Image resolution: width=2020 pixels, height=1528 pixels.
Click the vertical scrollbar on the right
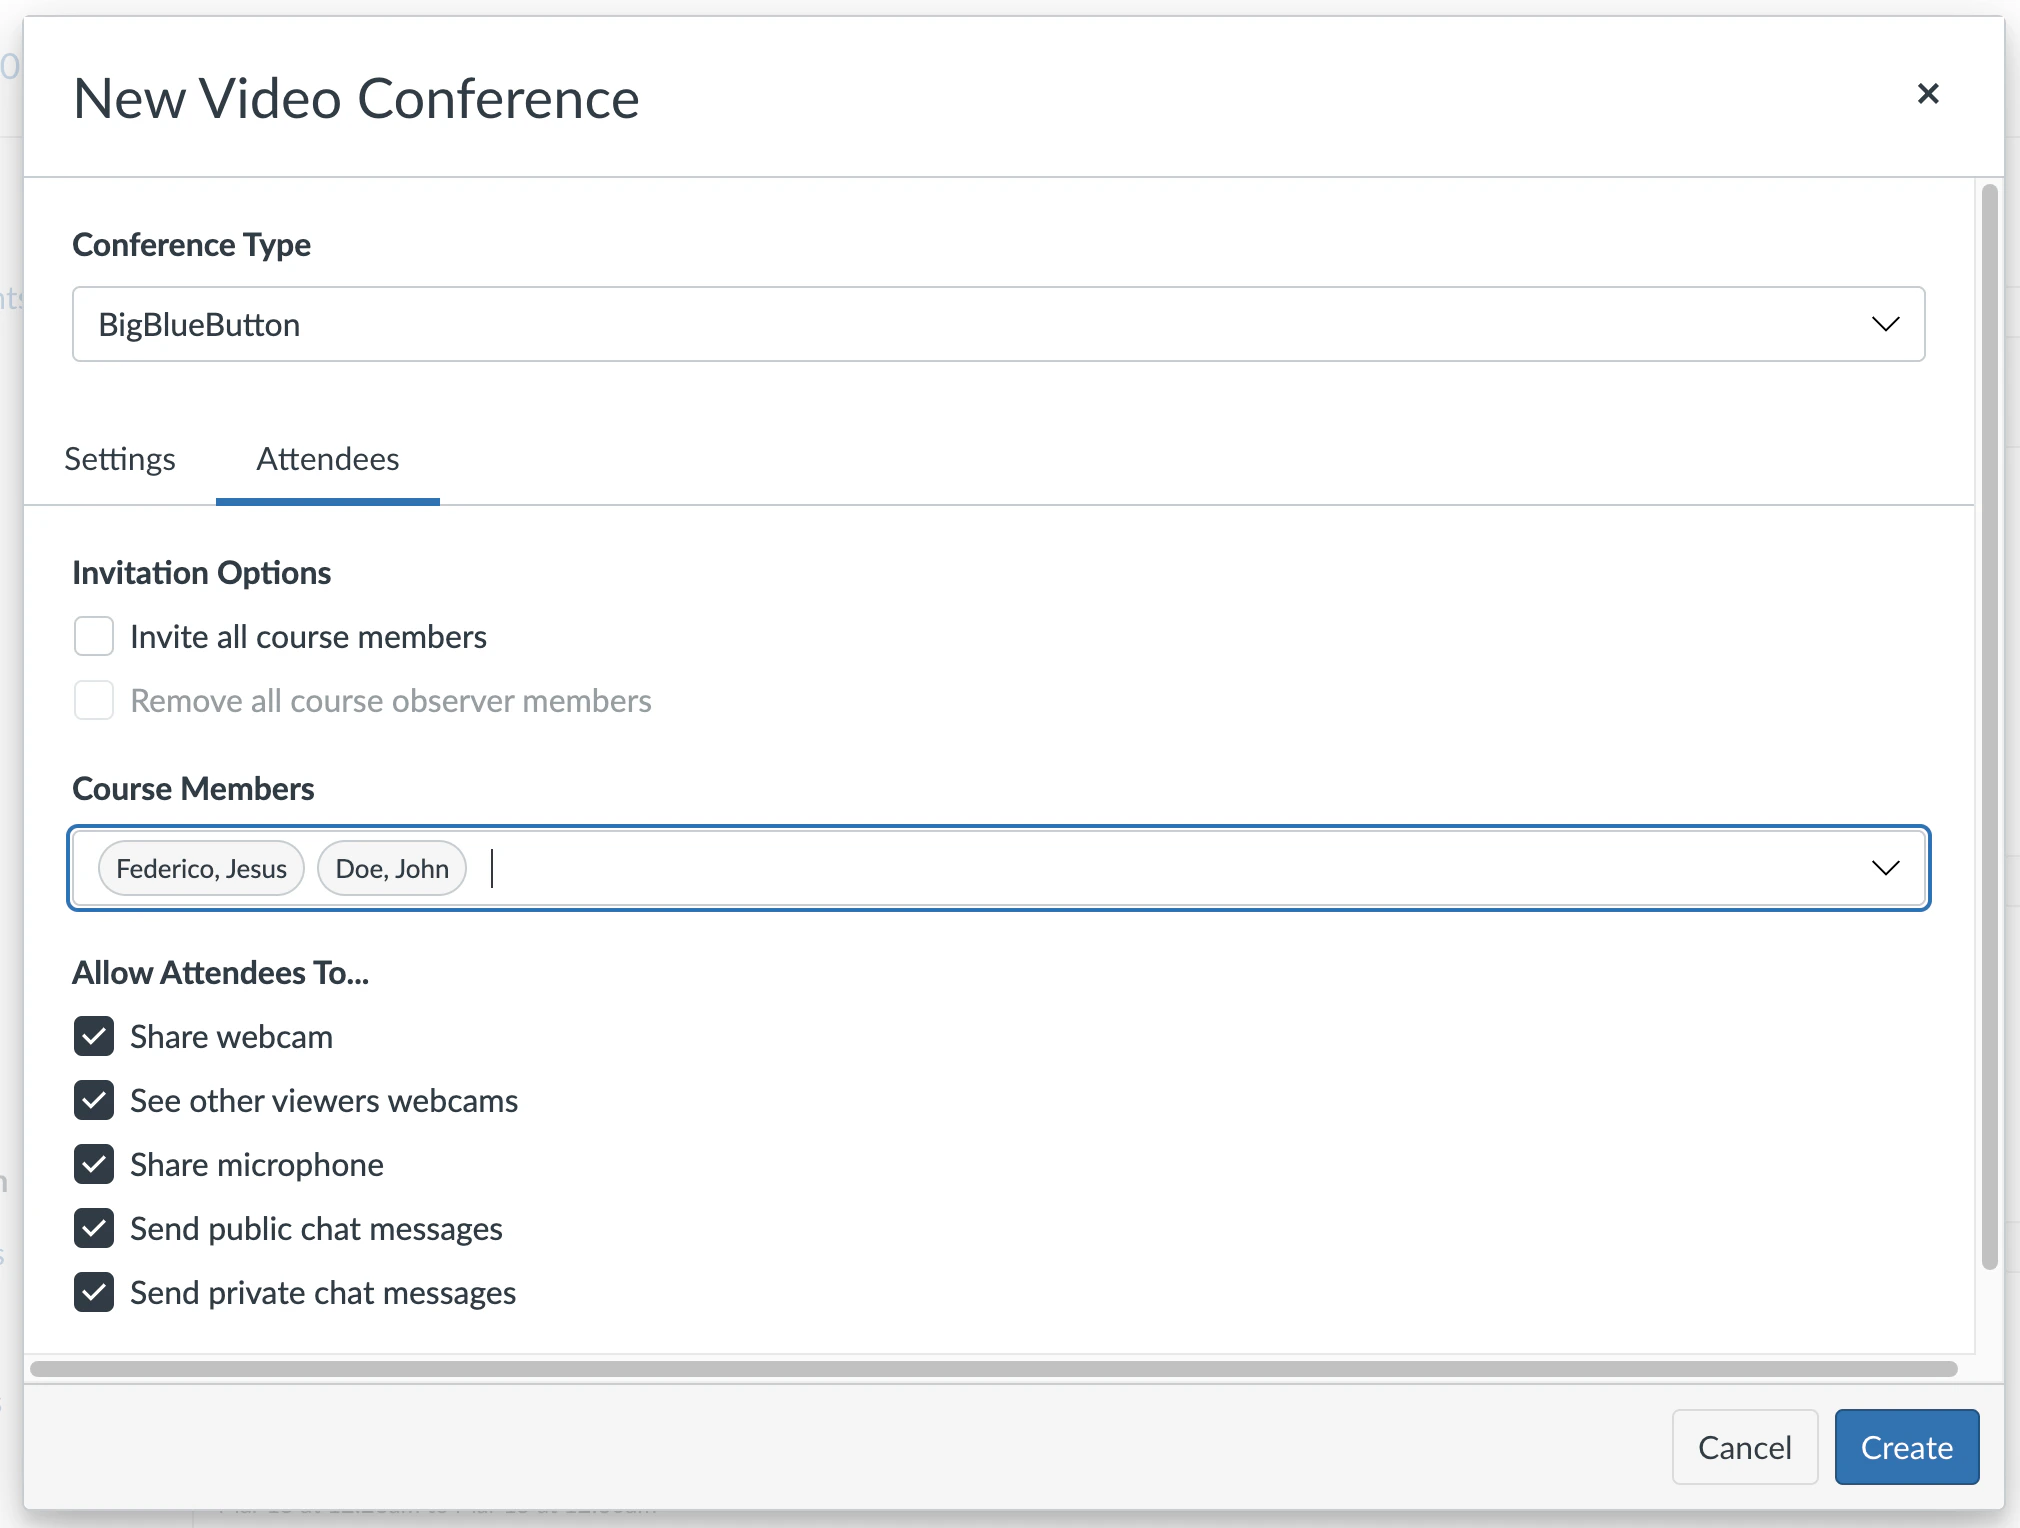click(x=1988, y=700)
